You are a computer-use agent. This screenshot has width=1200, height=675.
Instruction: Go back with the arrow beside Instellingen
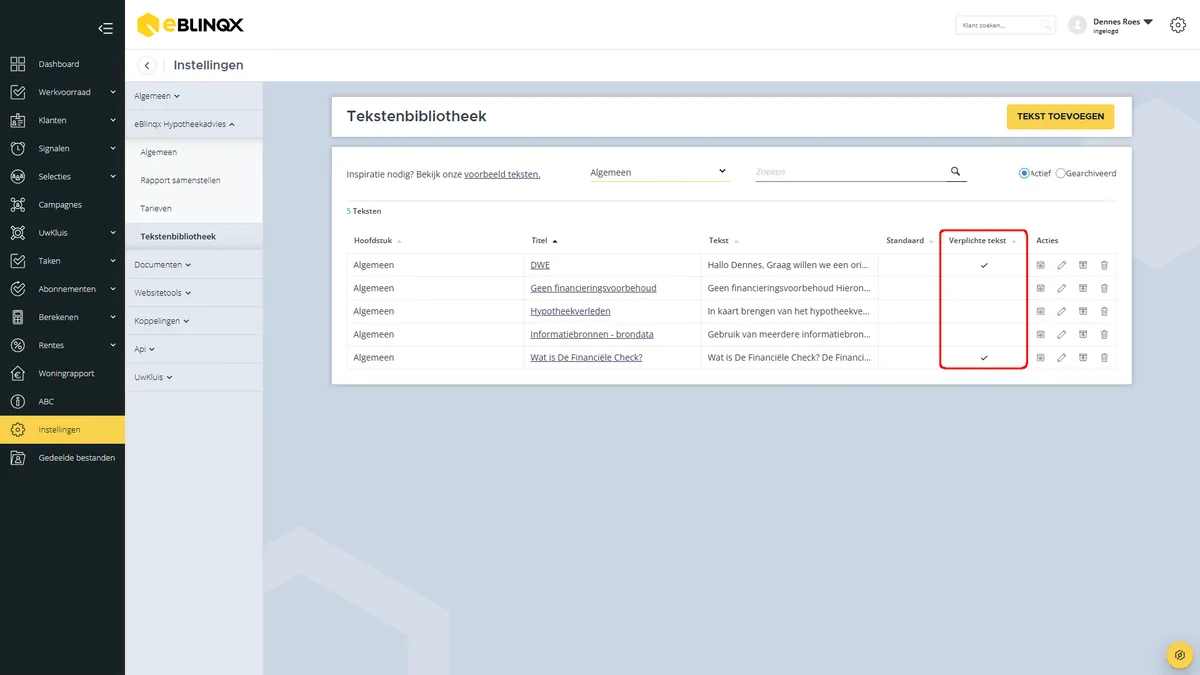147,66
